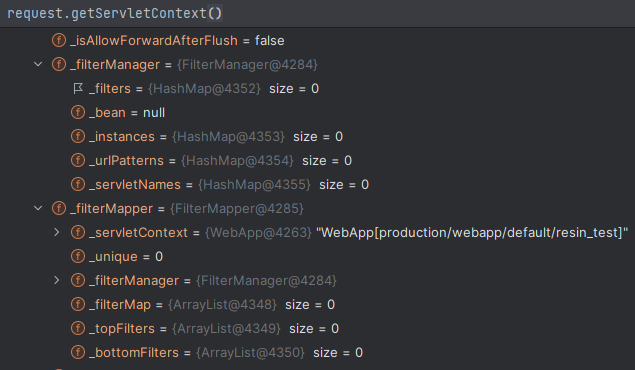Click the request.getServletContext() expression field

coord(318,13)
